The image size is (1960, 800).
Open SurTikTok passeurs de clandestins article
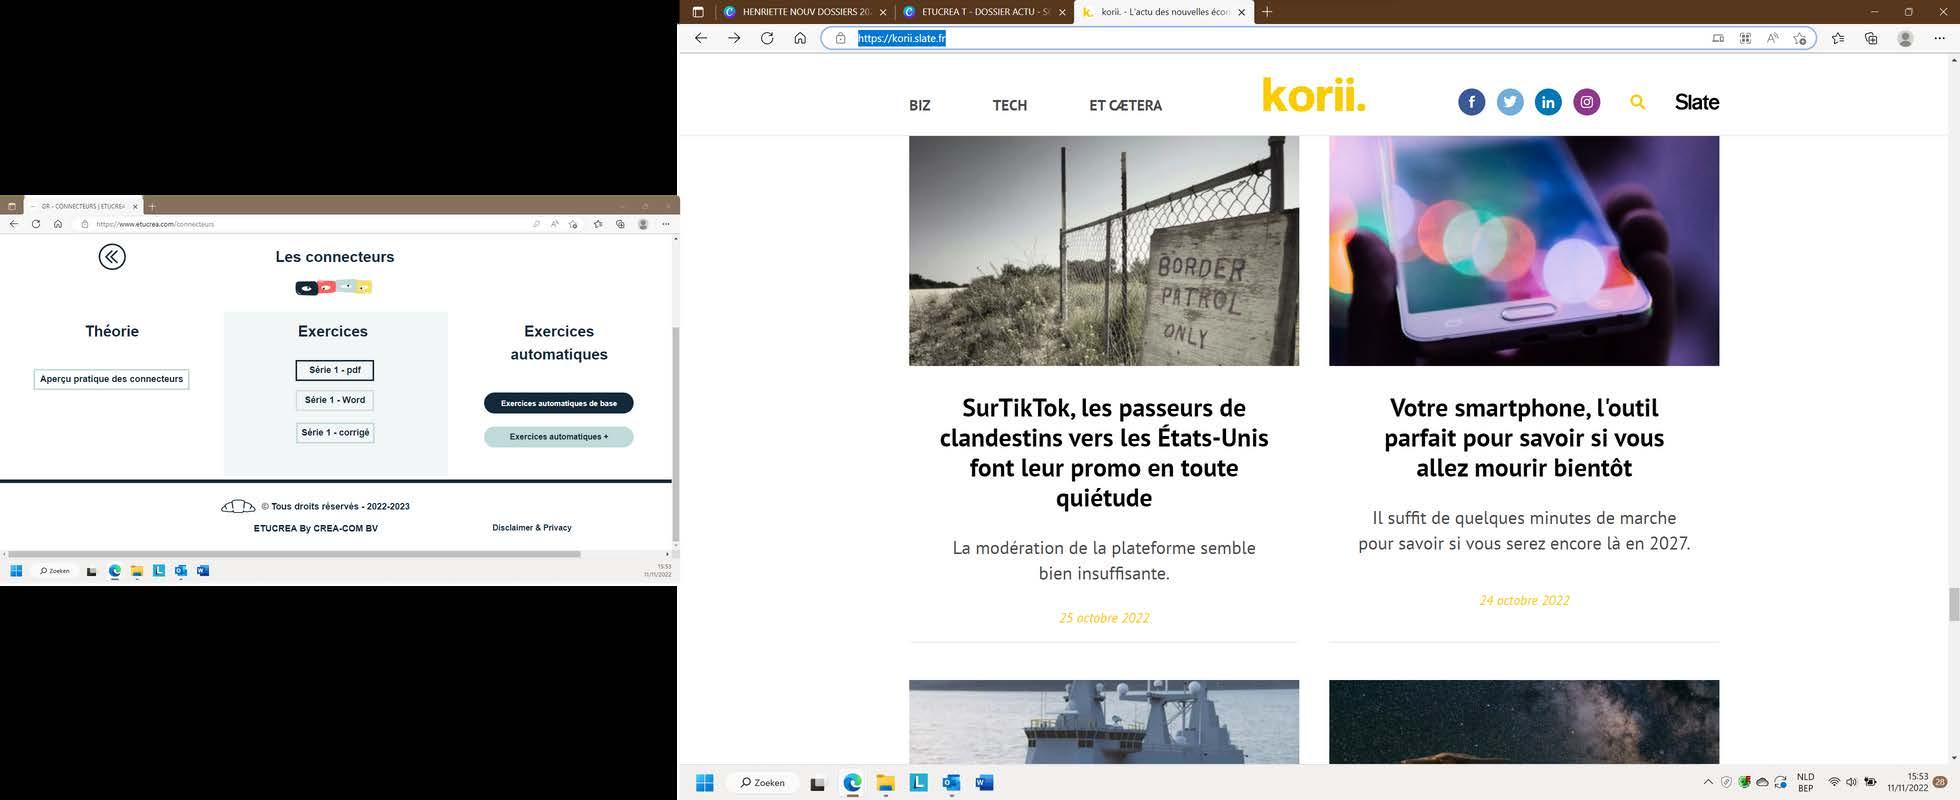click(1104, 452)
